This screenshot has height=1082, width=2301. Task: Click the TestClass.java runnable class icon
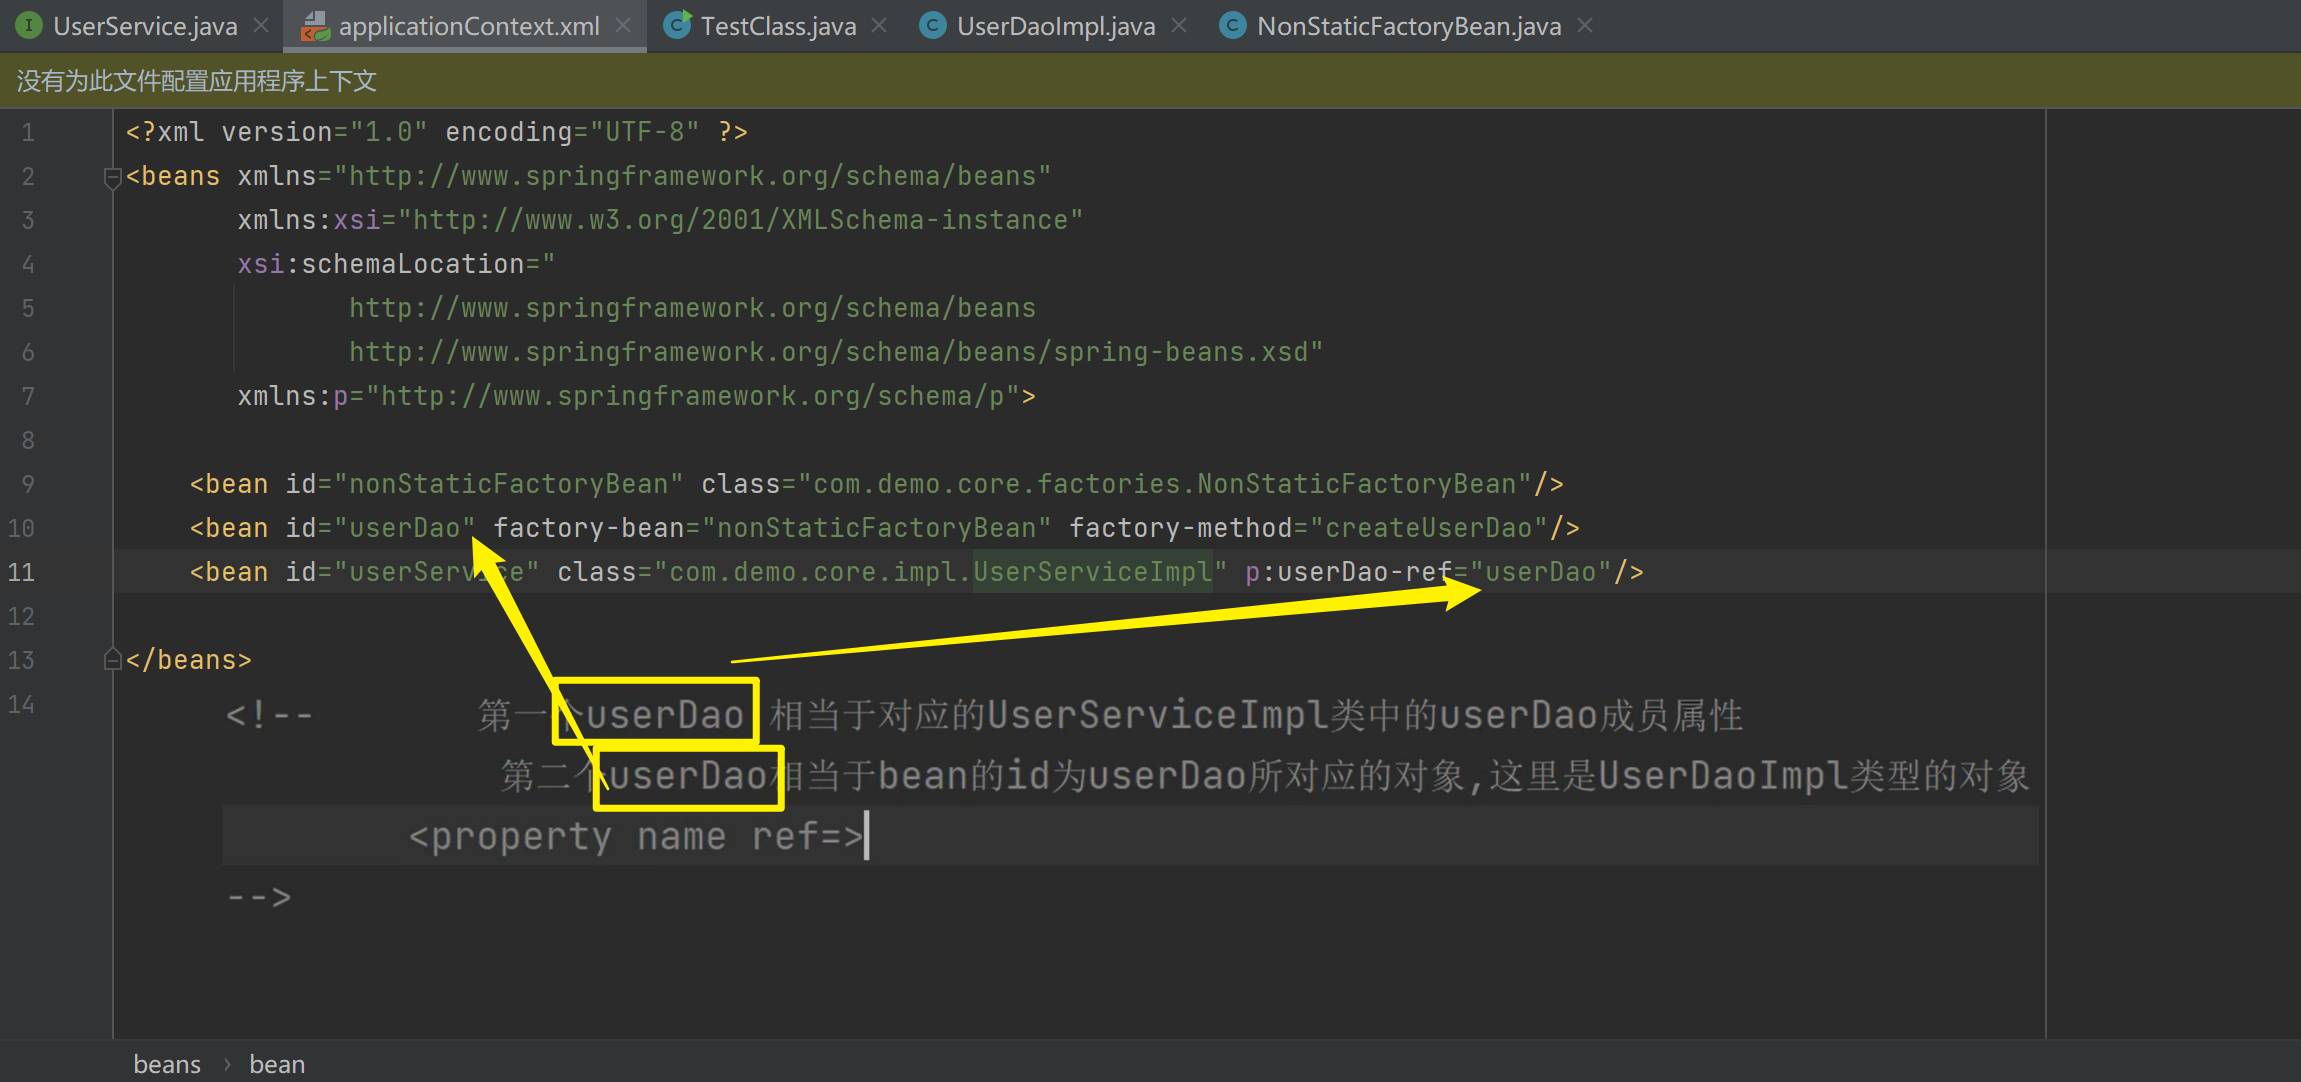coord(677,25)
